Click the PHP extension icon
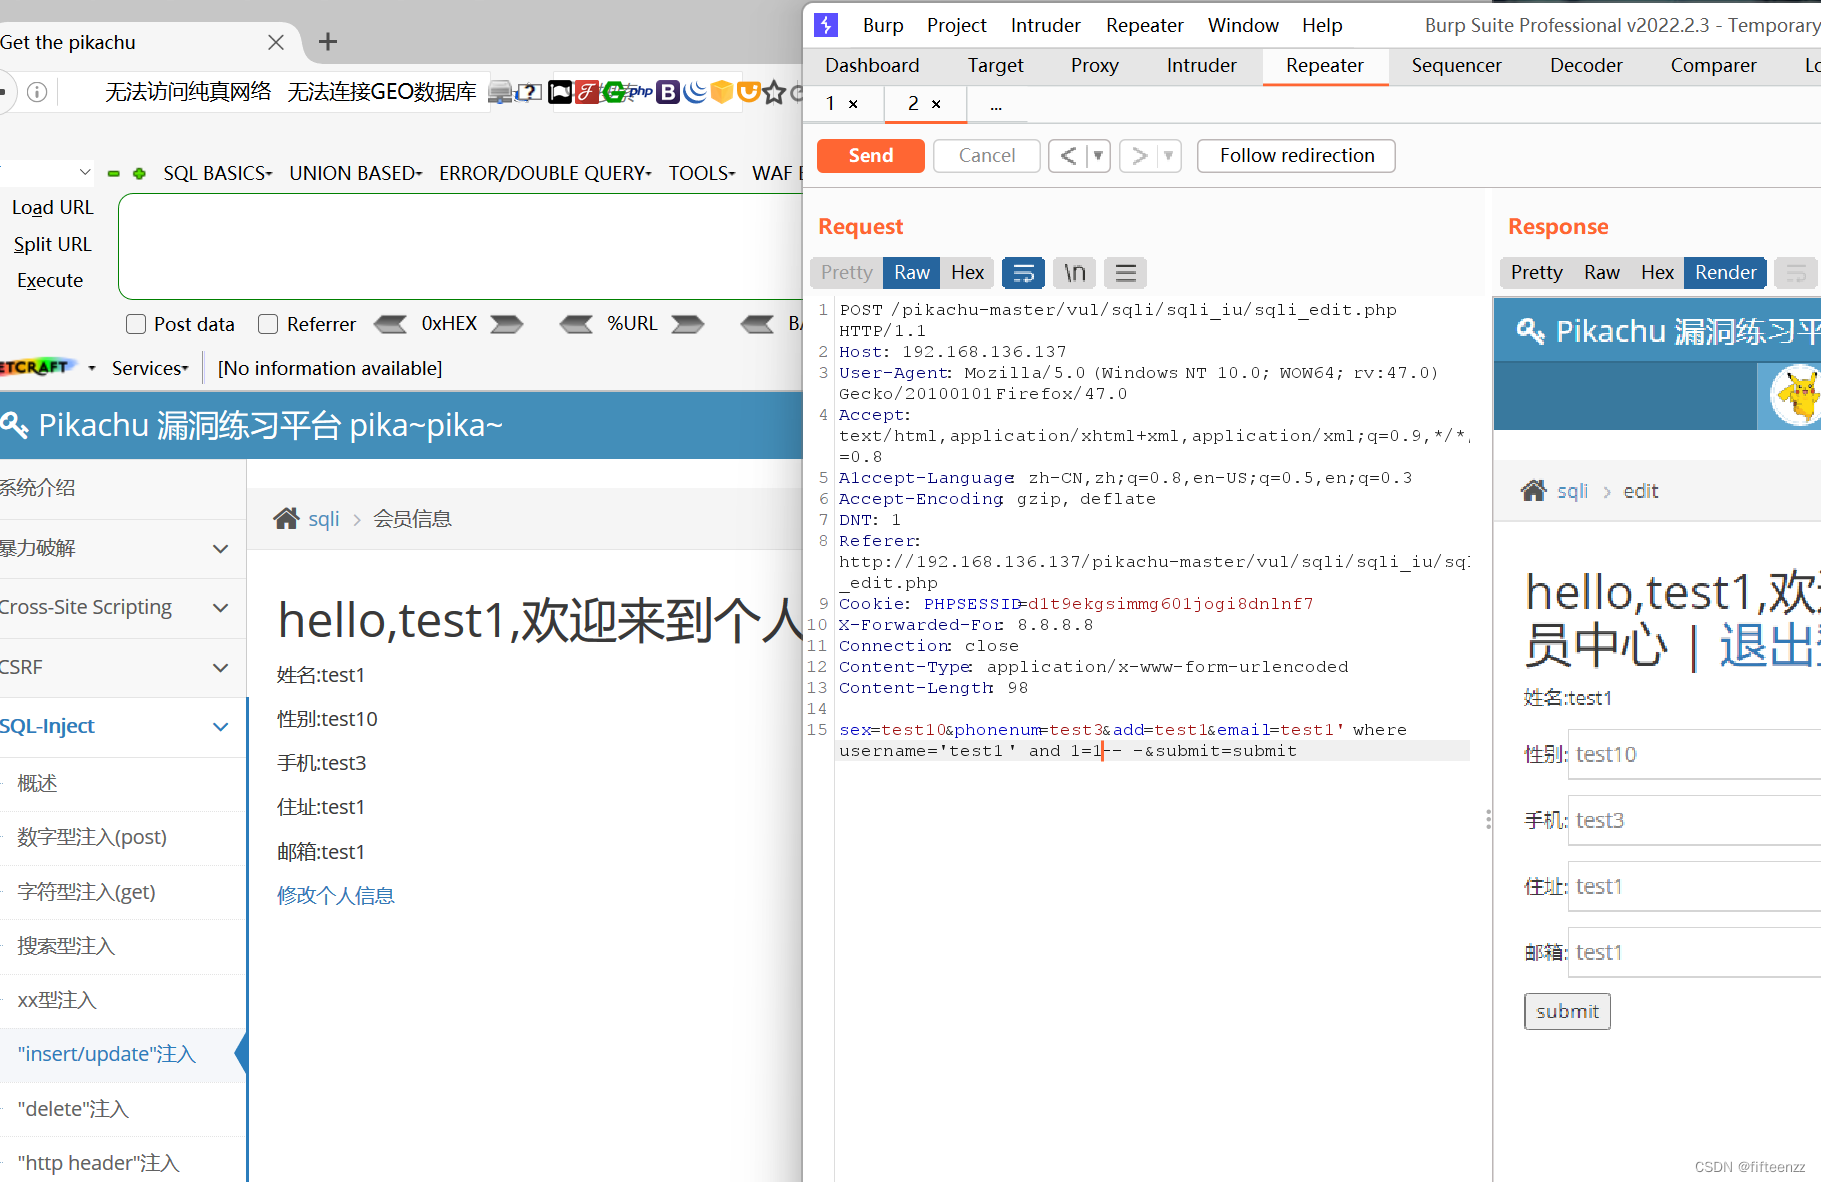 pyautogui.click(x=640, y=92)
